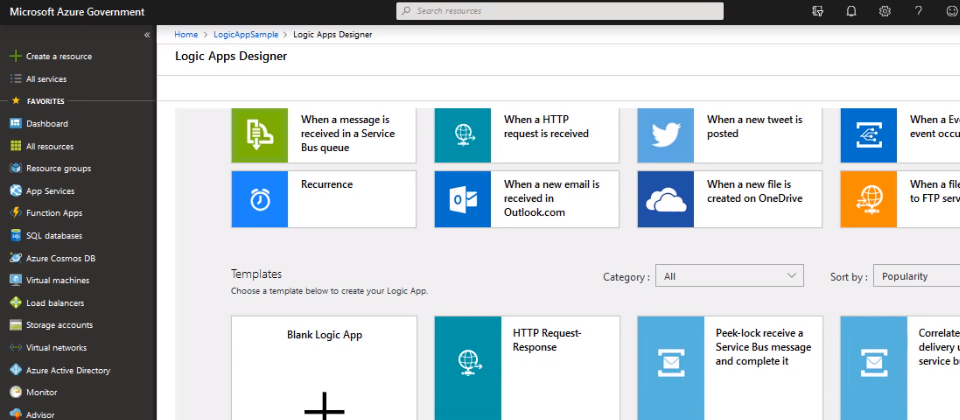The height and width of the screenshot is (420, 960).
Task: Select the Service Bus queue trigger icon
Action: (259, 134)
